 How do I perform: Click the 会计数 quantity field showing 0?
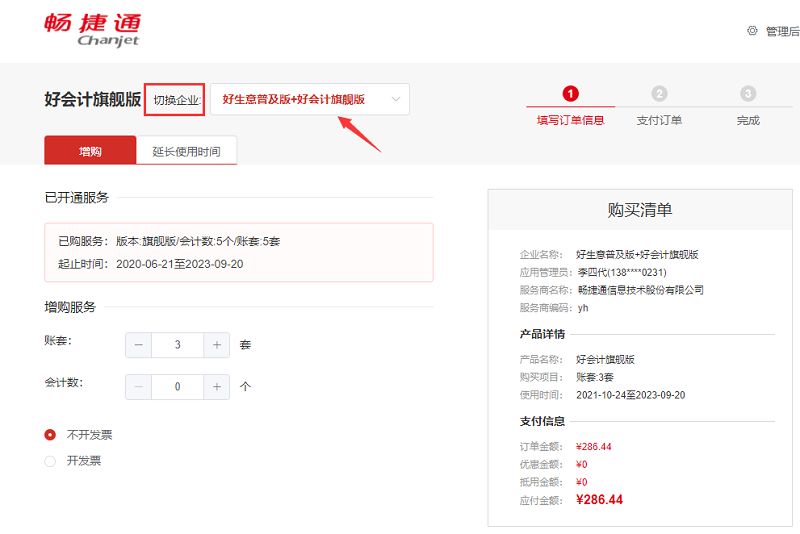click(178, 387)
